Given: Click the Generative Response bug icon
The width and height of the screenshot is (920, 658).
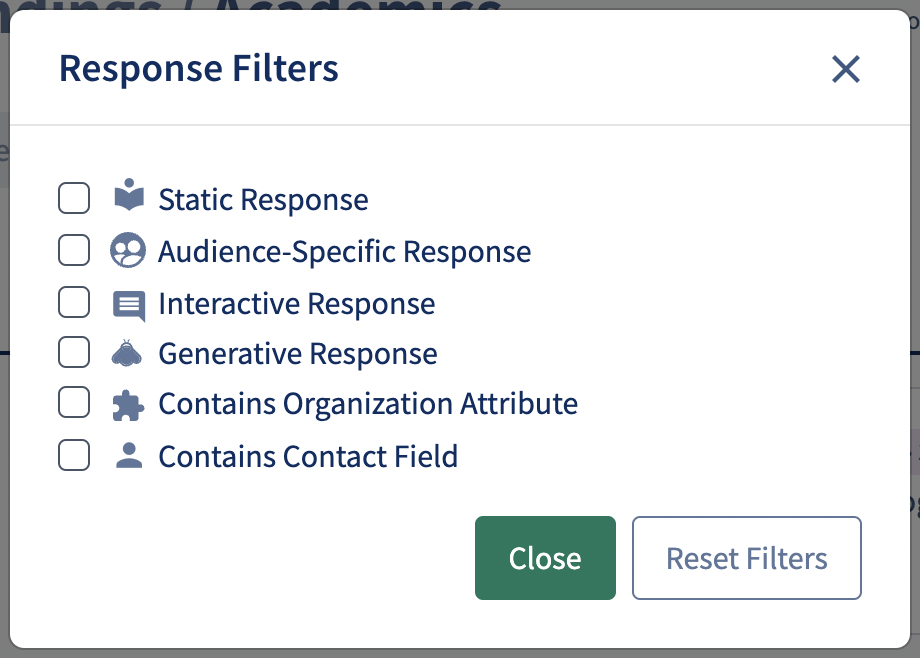Looking at the screenshot, I should 128,353.
